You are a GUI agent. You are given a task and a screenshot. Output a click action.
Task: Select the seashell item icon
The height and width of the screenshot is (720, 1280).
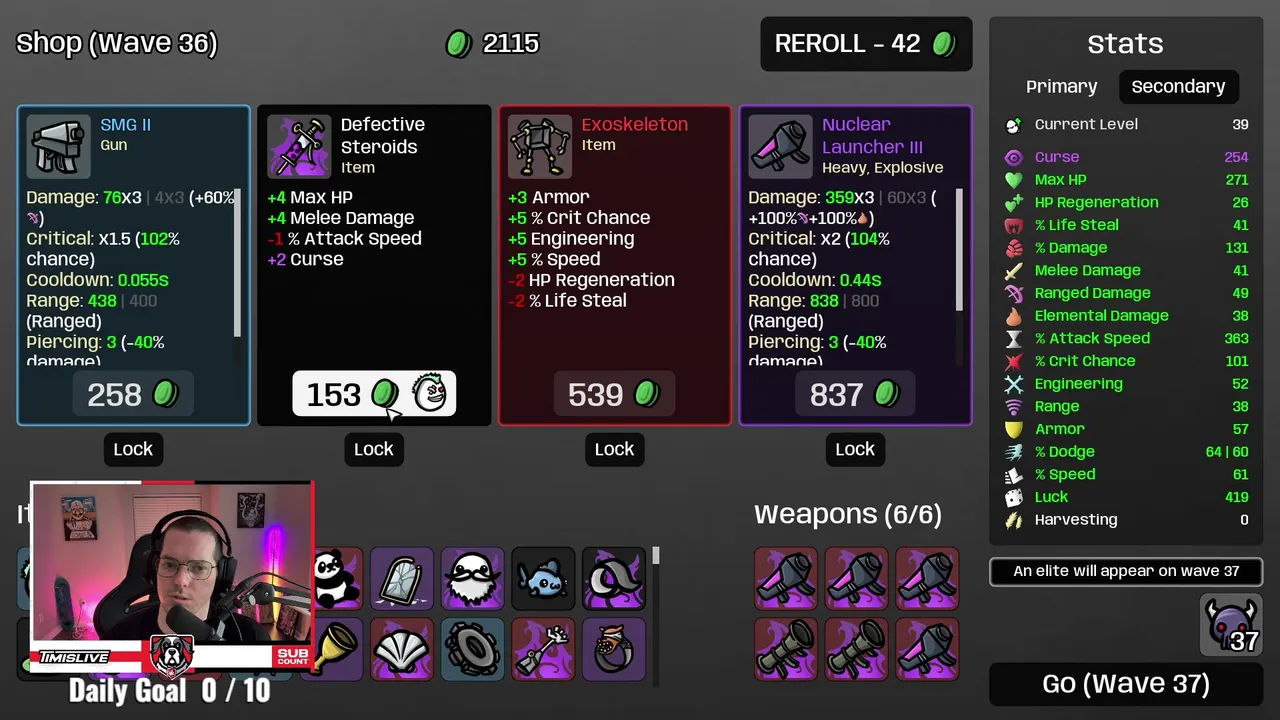tap(402, 649)
